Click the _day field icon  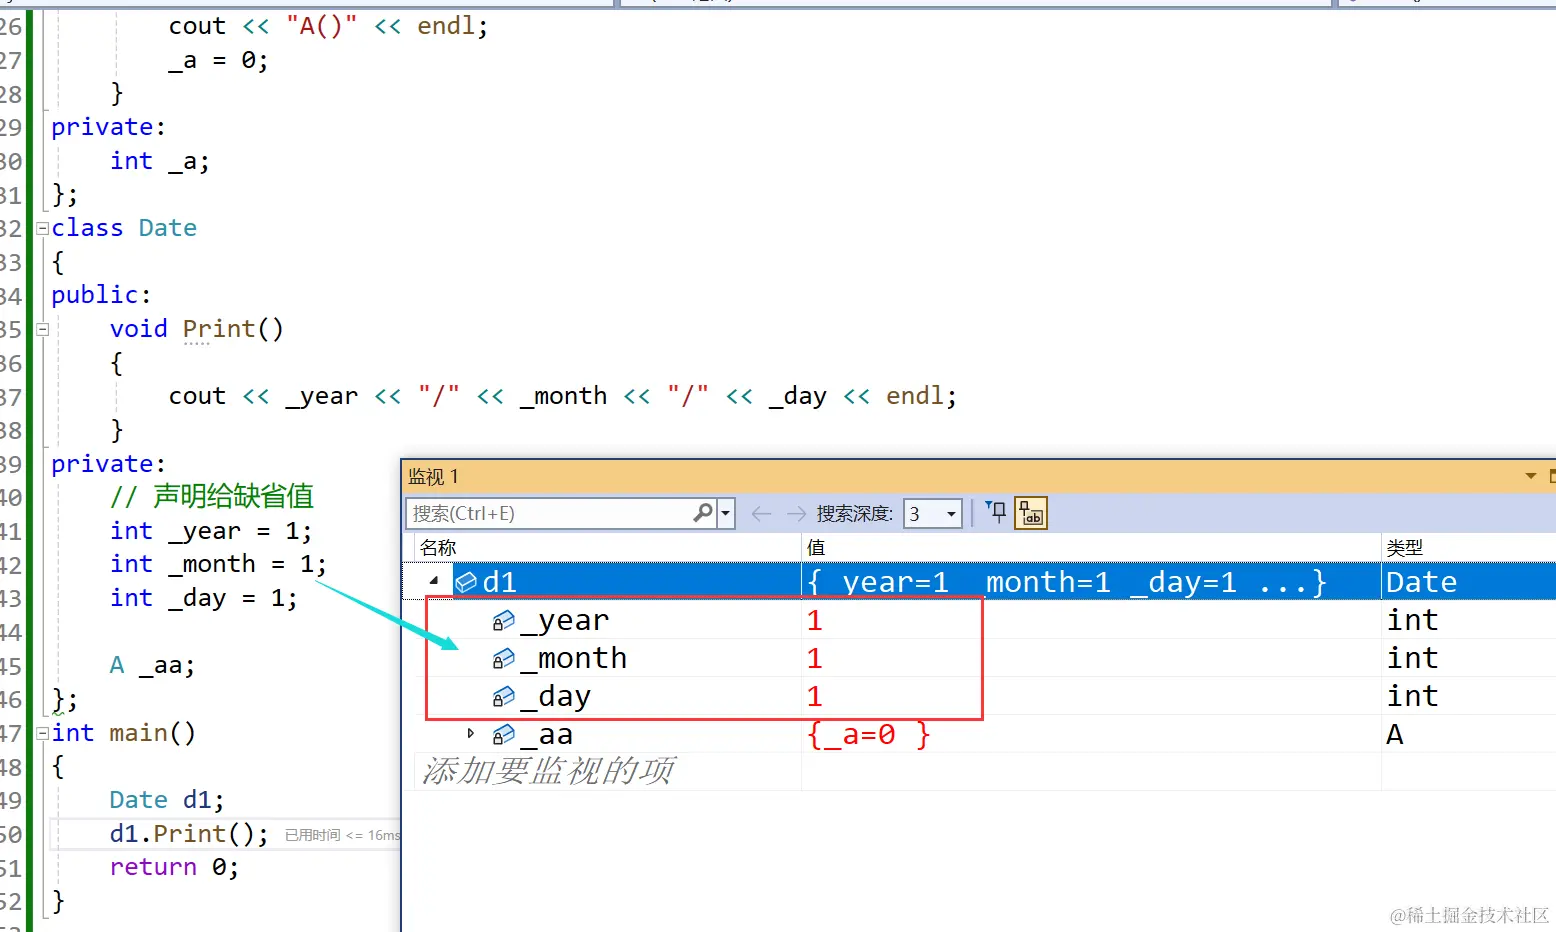[504, 697]
